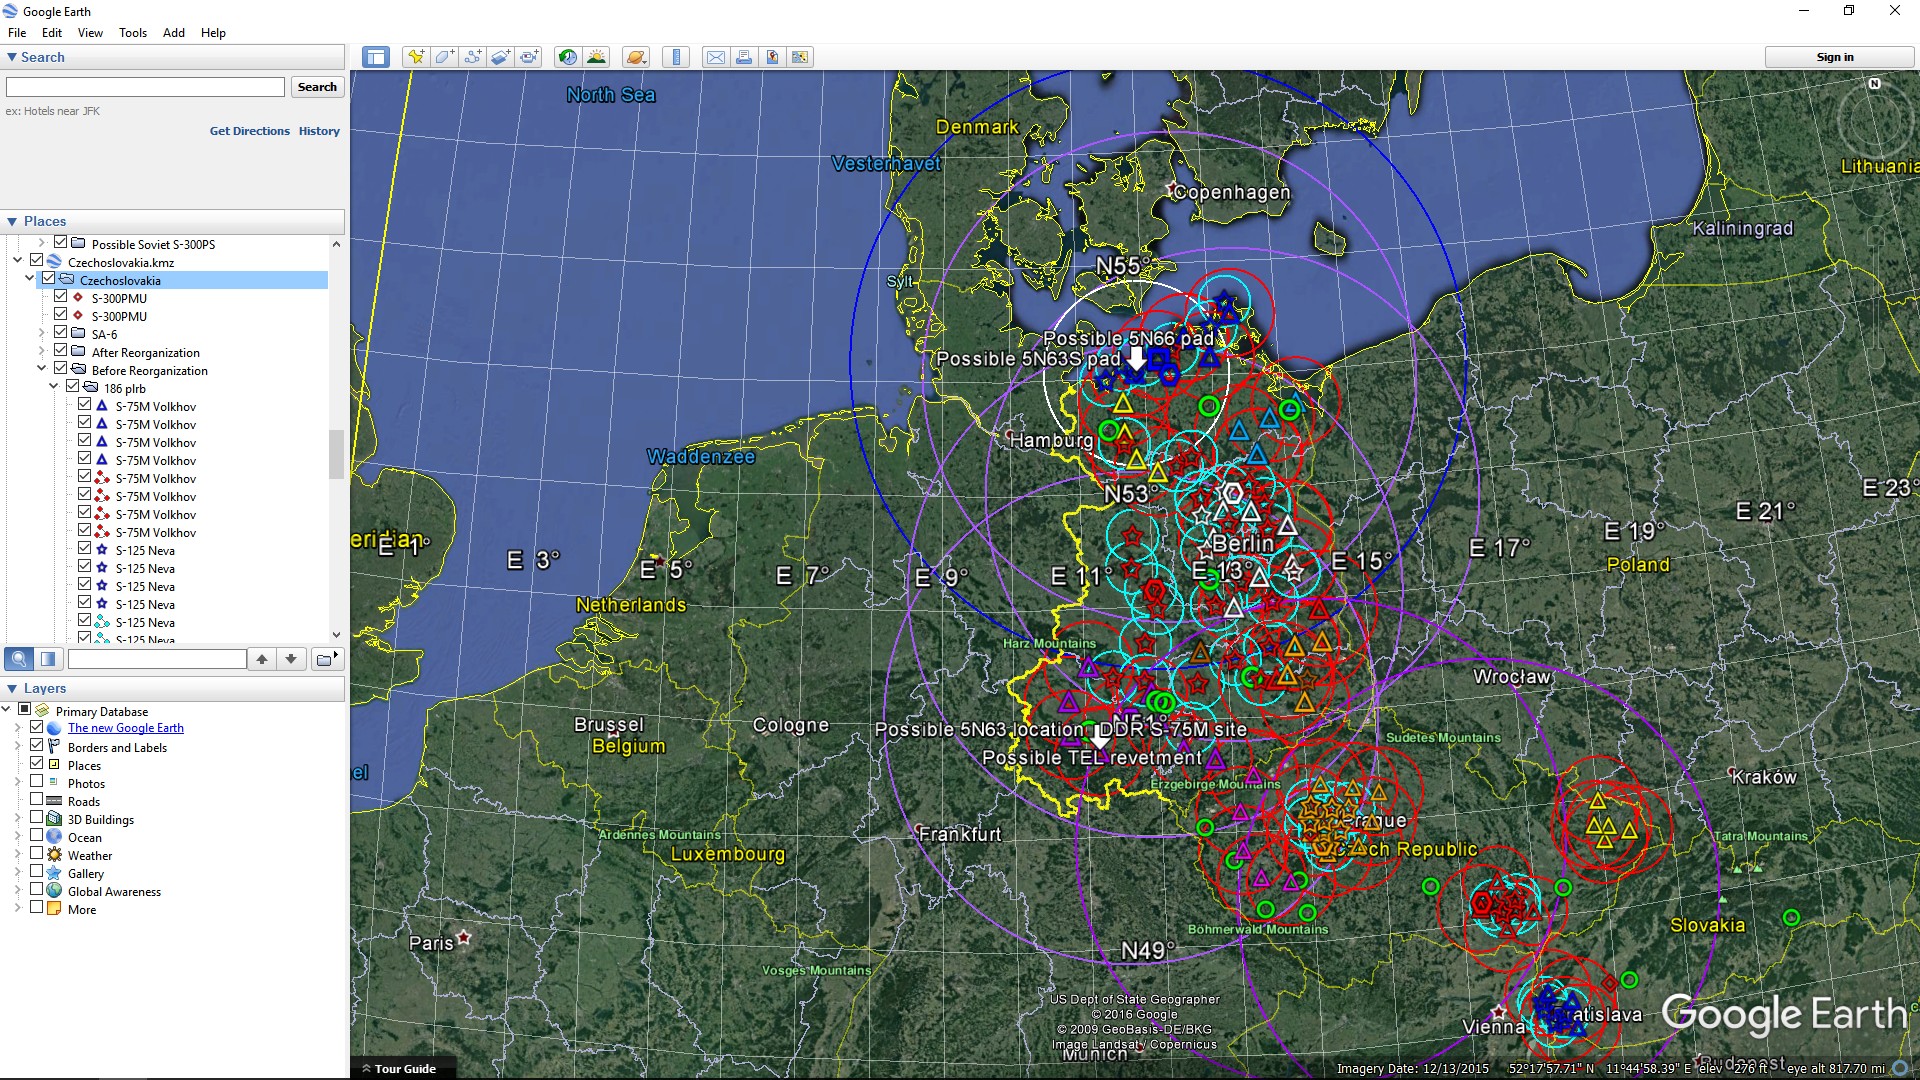The width and height of the screenshot is (1920, 1080).
Task: Uncheck the SA-6 folder checkbox
Action: pos(61,334)
